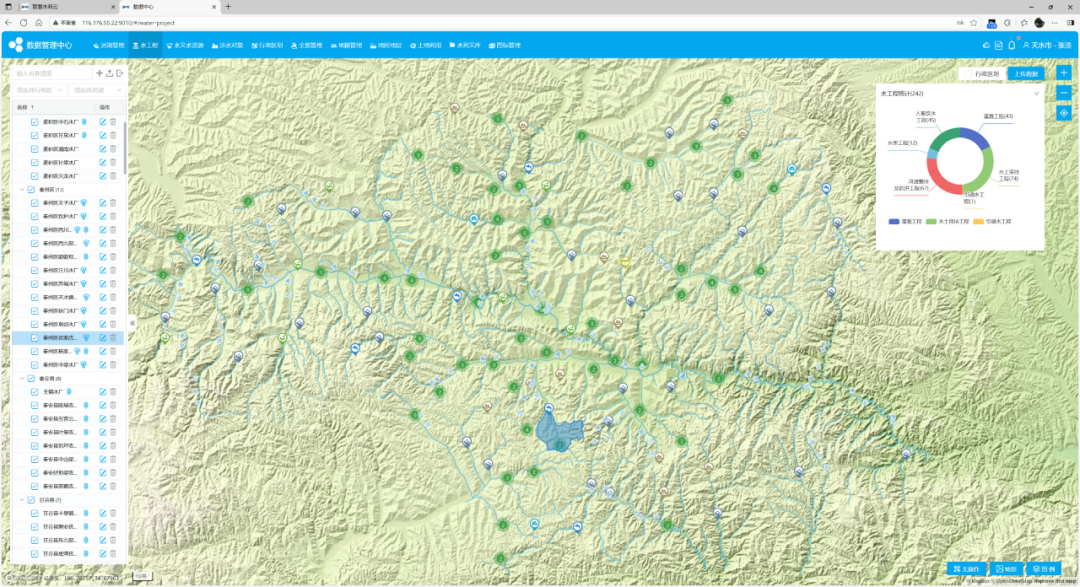Click the export icon beside the search box
Screen dimensions: 1080x587
120,73
